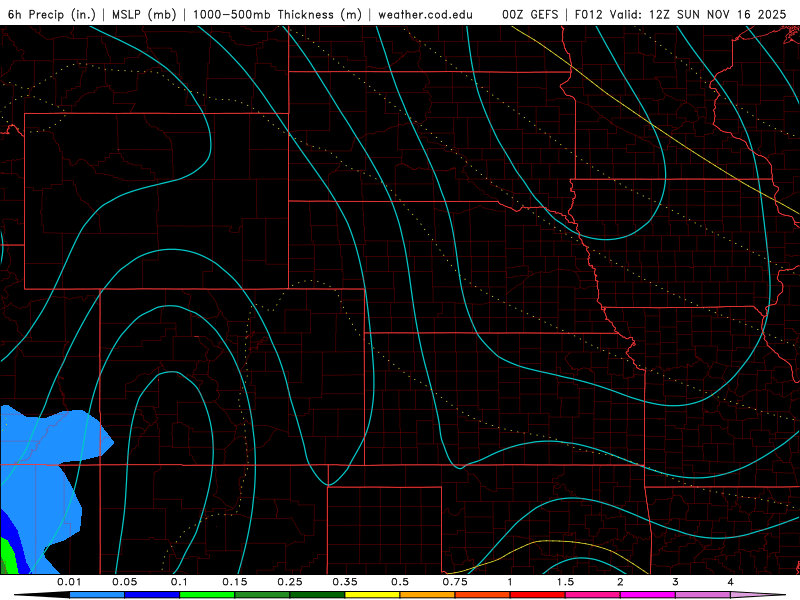Select the medium green 0.15 inch swatch
This screenshot has width=800, height=600.
tap(262, 595)
